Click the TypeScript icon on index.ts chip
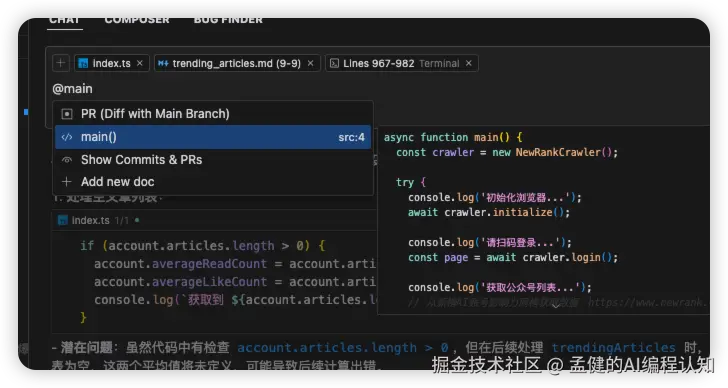This screenshot has width=728, height=388. pos(83,63)
